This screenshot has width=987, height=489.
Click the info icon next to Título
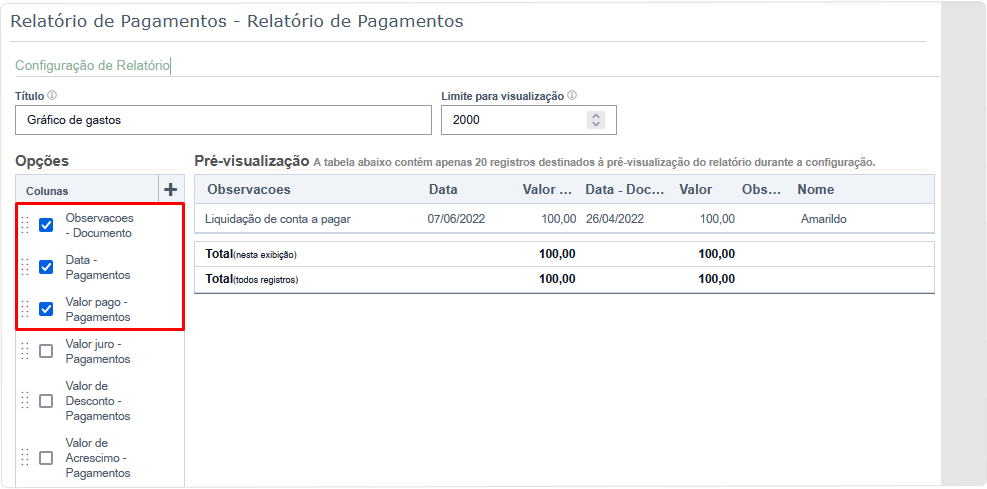(52, 96)
